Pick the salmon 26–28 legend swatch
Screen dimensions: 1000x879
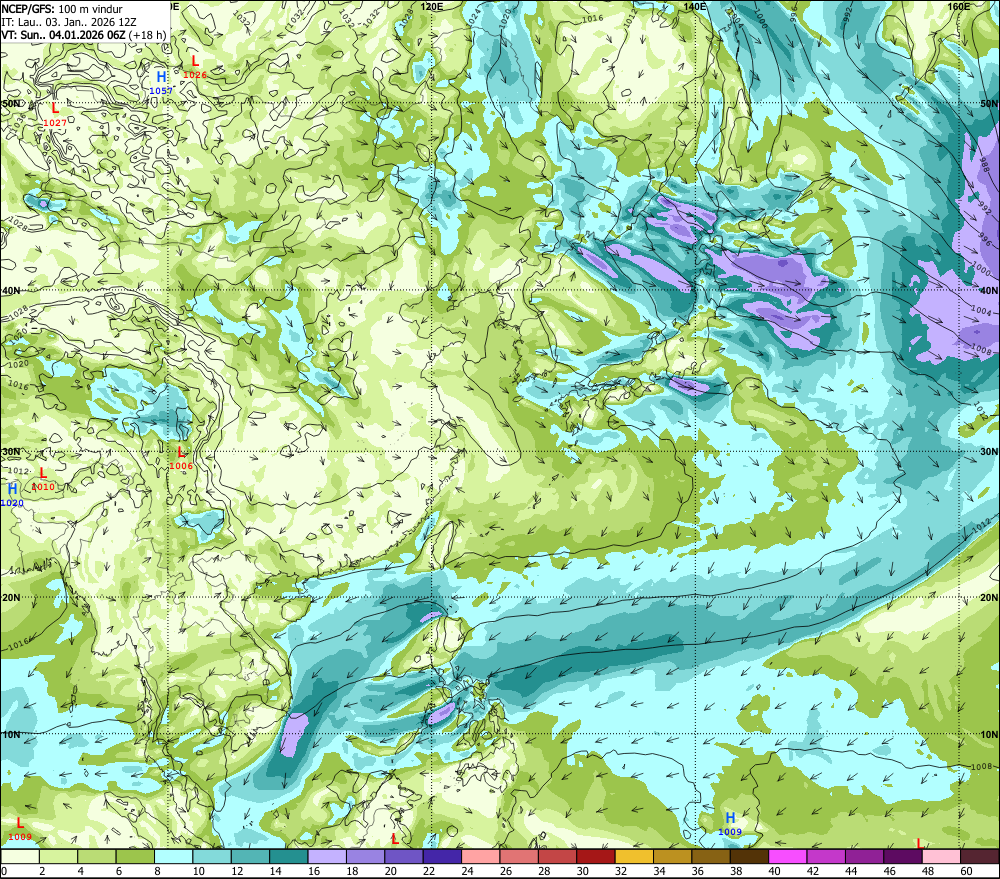click(519, 856)
